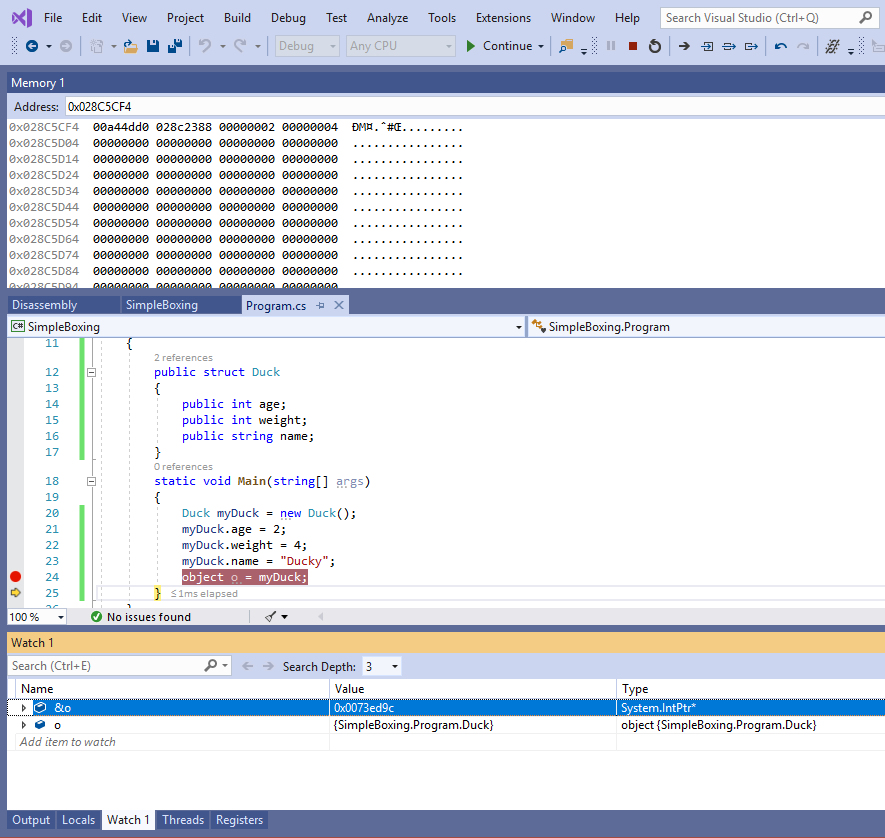Stop debugging with the red square
Viewport: 885px width, 838px height.
[632, 46]
